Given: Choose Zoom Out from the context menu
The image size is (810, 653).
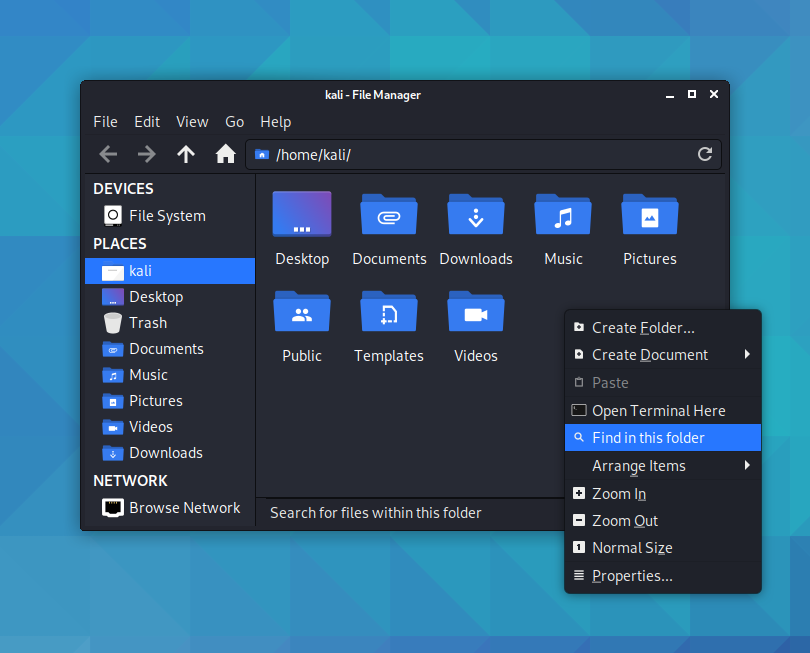Looking at the screenshot, I should [663, 521].
